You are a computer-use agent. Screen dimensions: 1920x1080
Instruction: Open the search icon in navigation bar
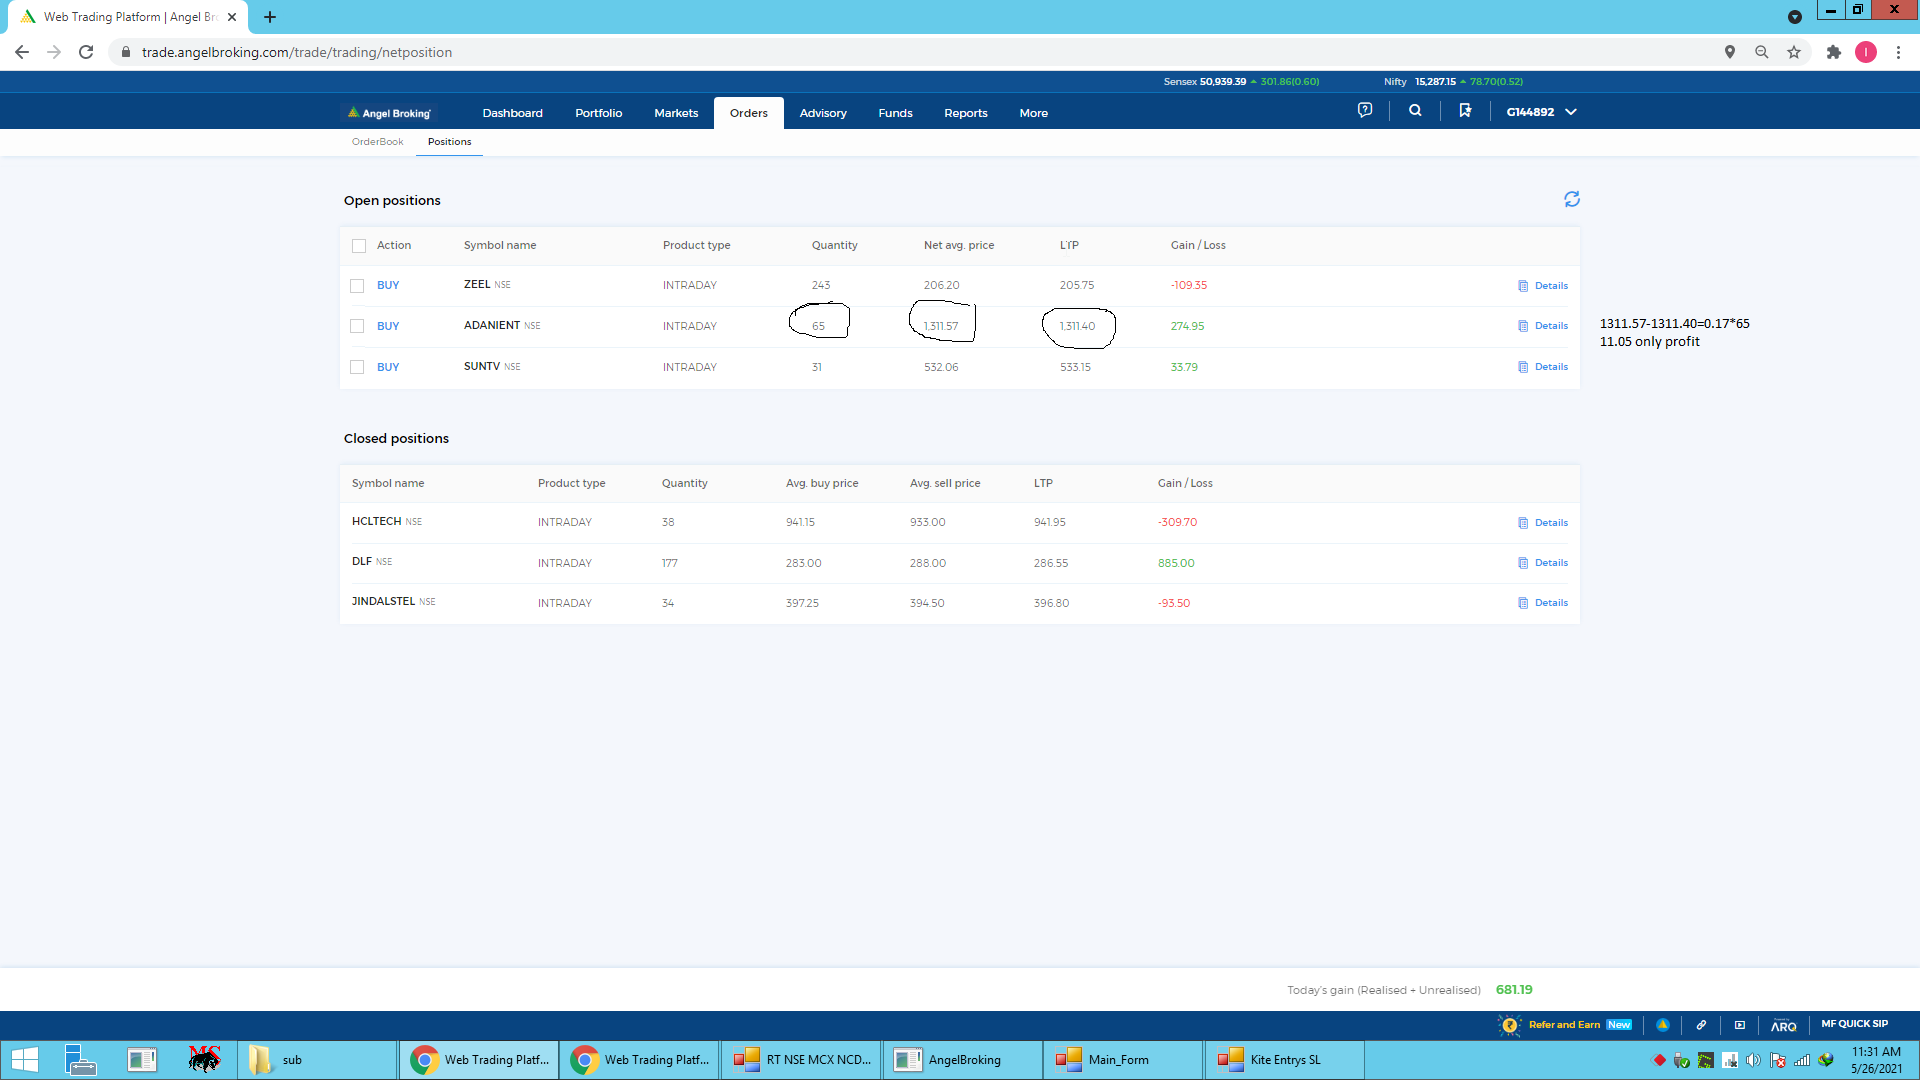pos(1415,111)
